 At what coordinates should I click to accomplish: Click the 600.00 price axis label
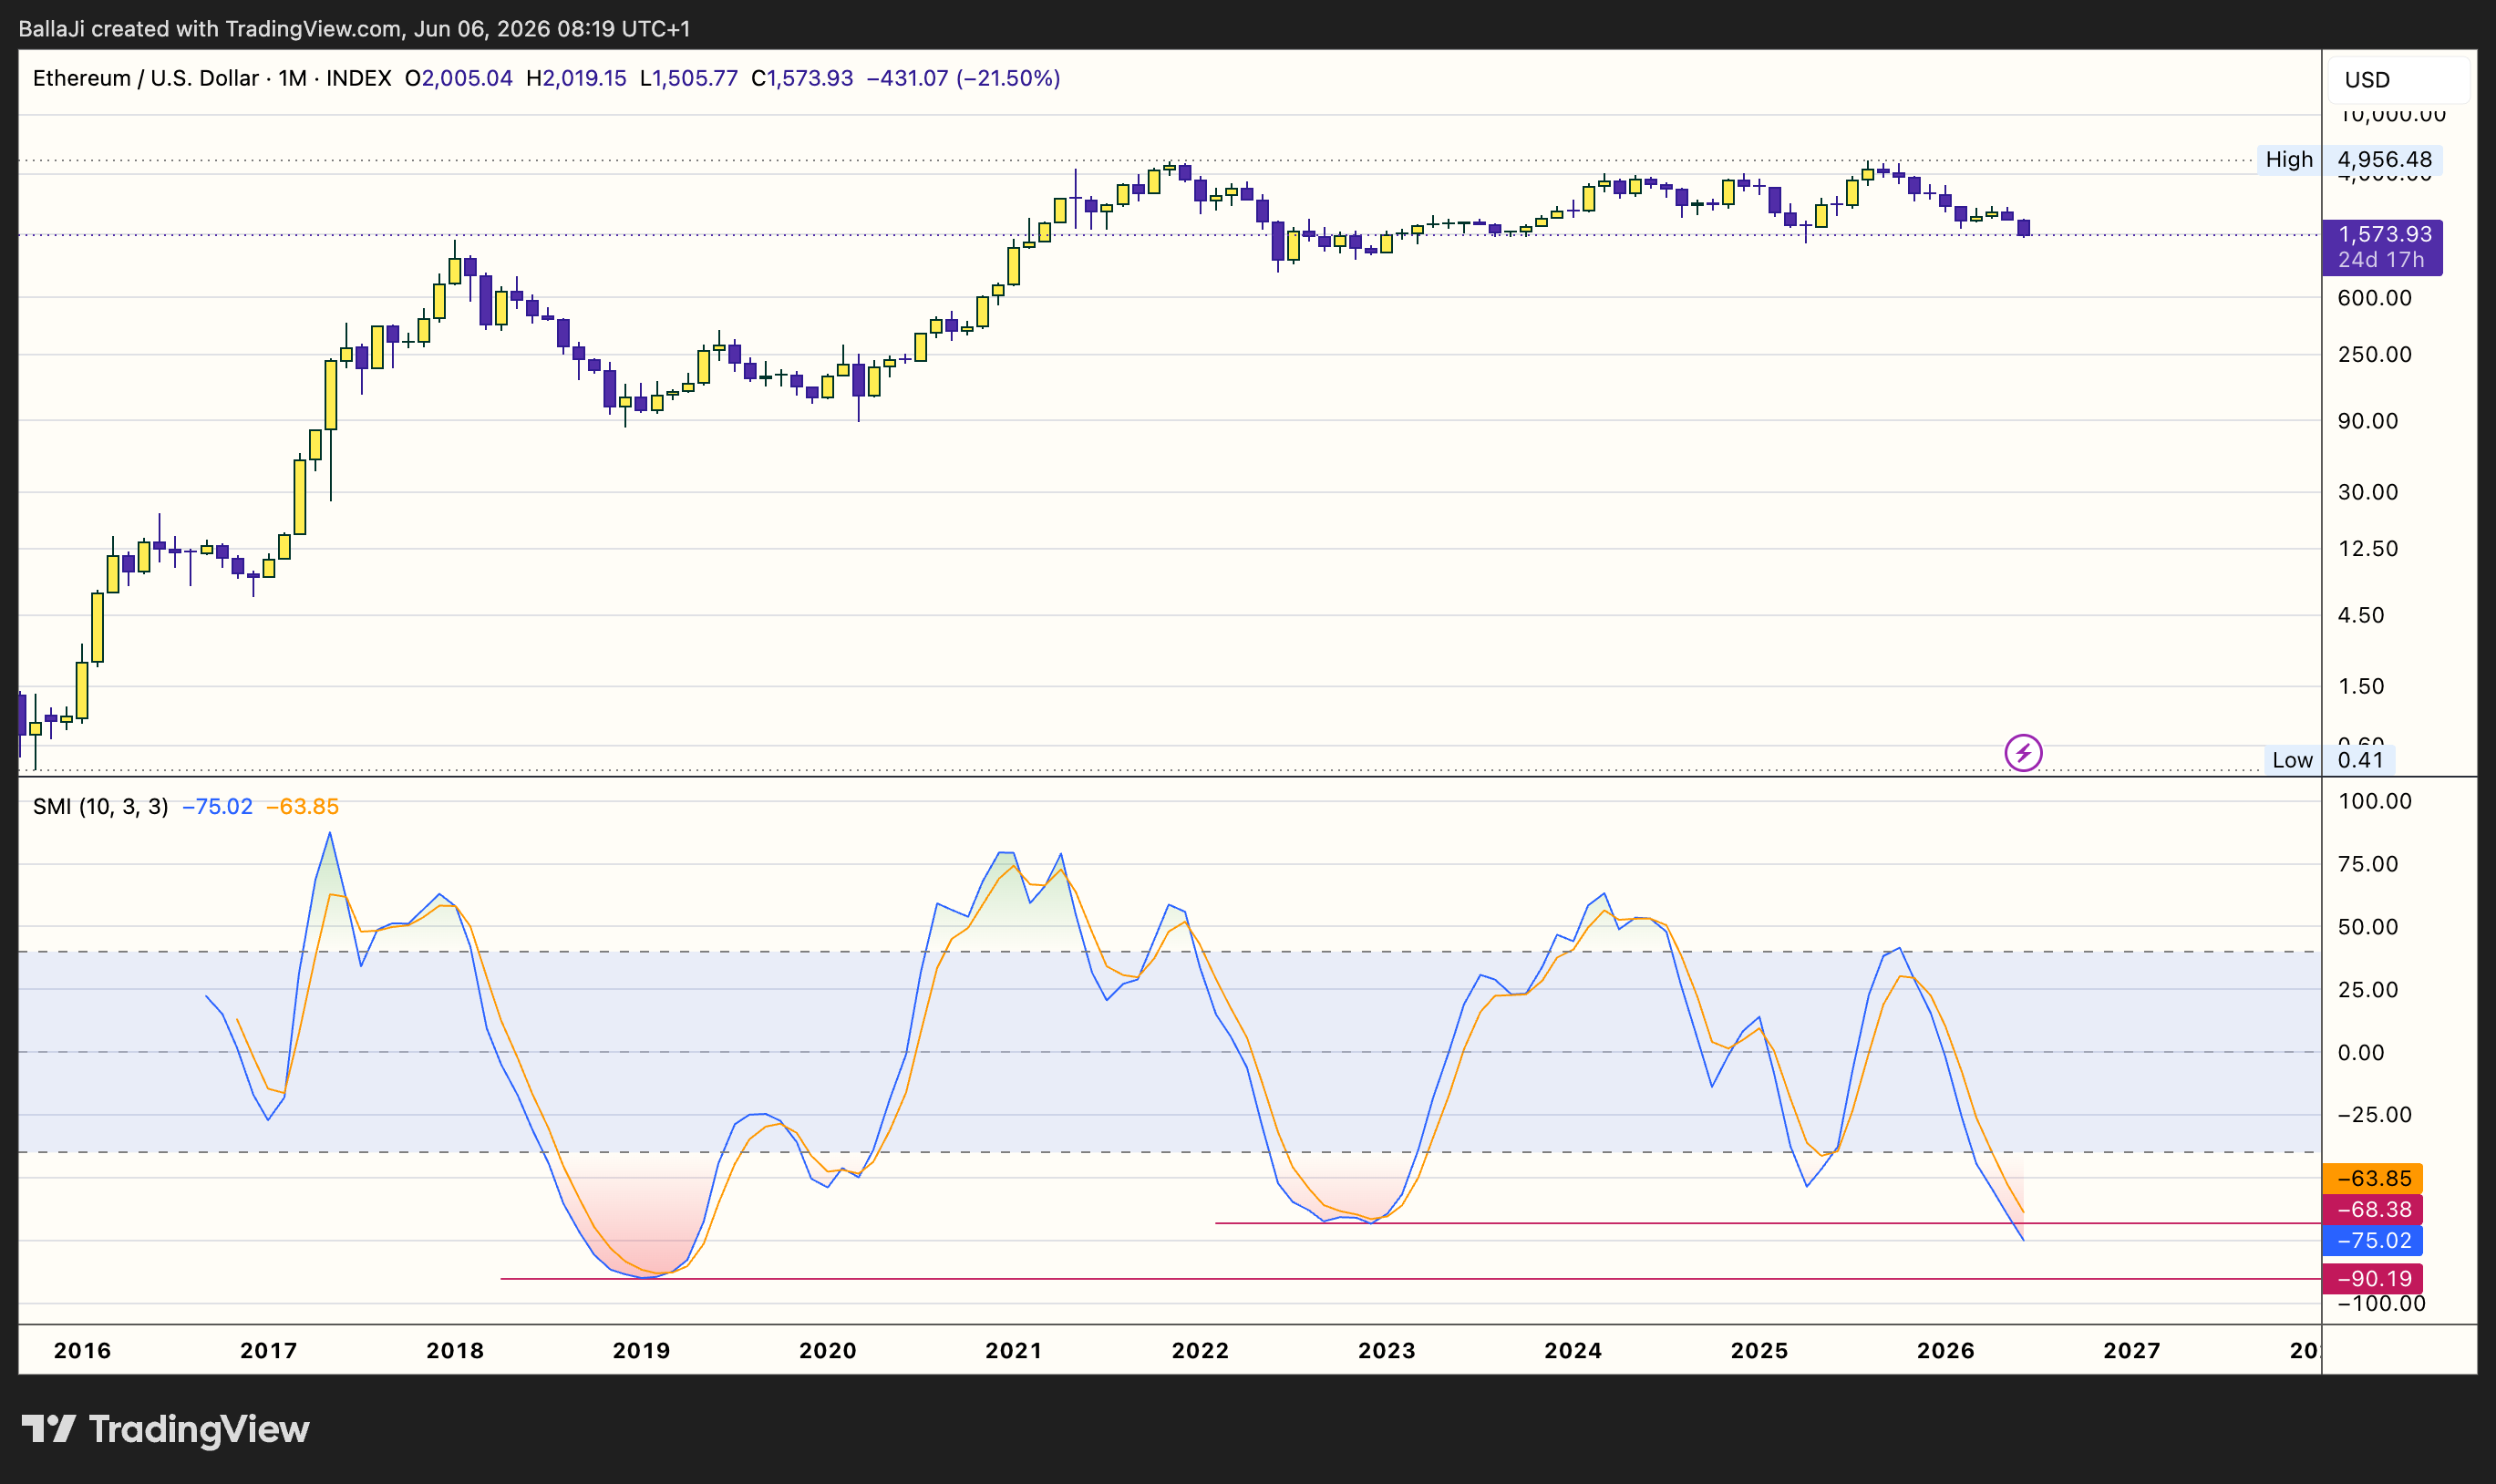click(x=2375, y=298)
